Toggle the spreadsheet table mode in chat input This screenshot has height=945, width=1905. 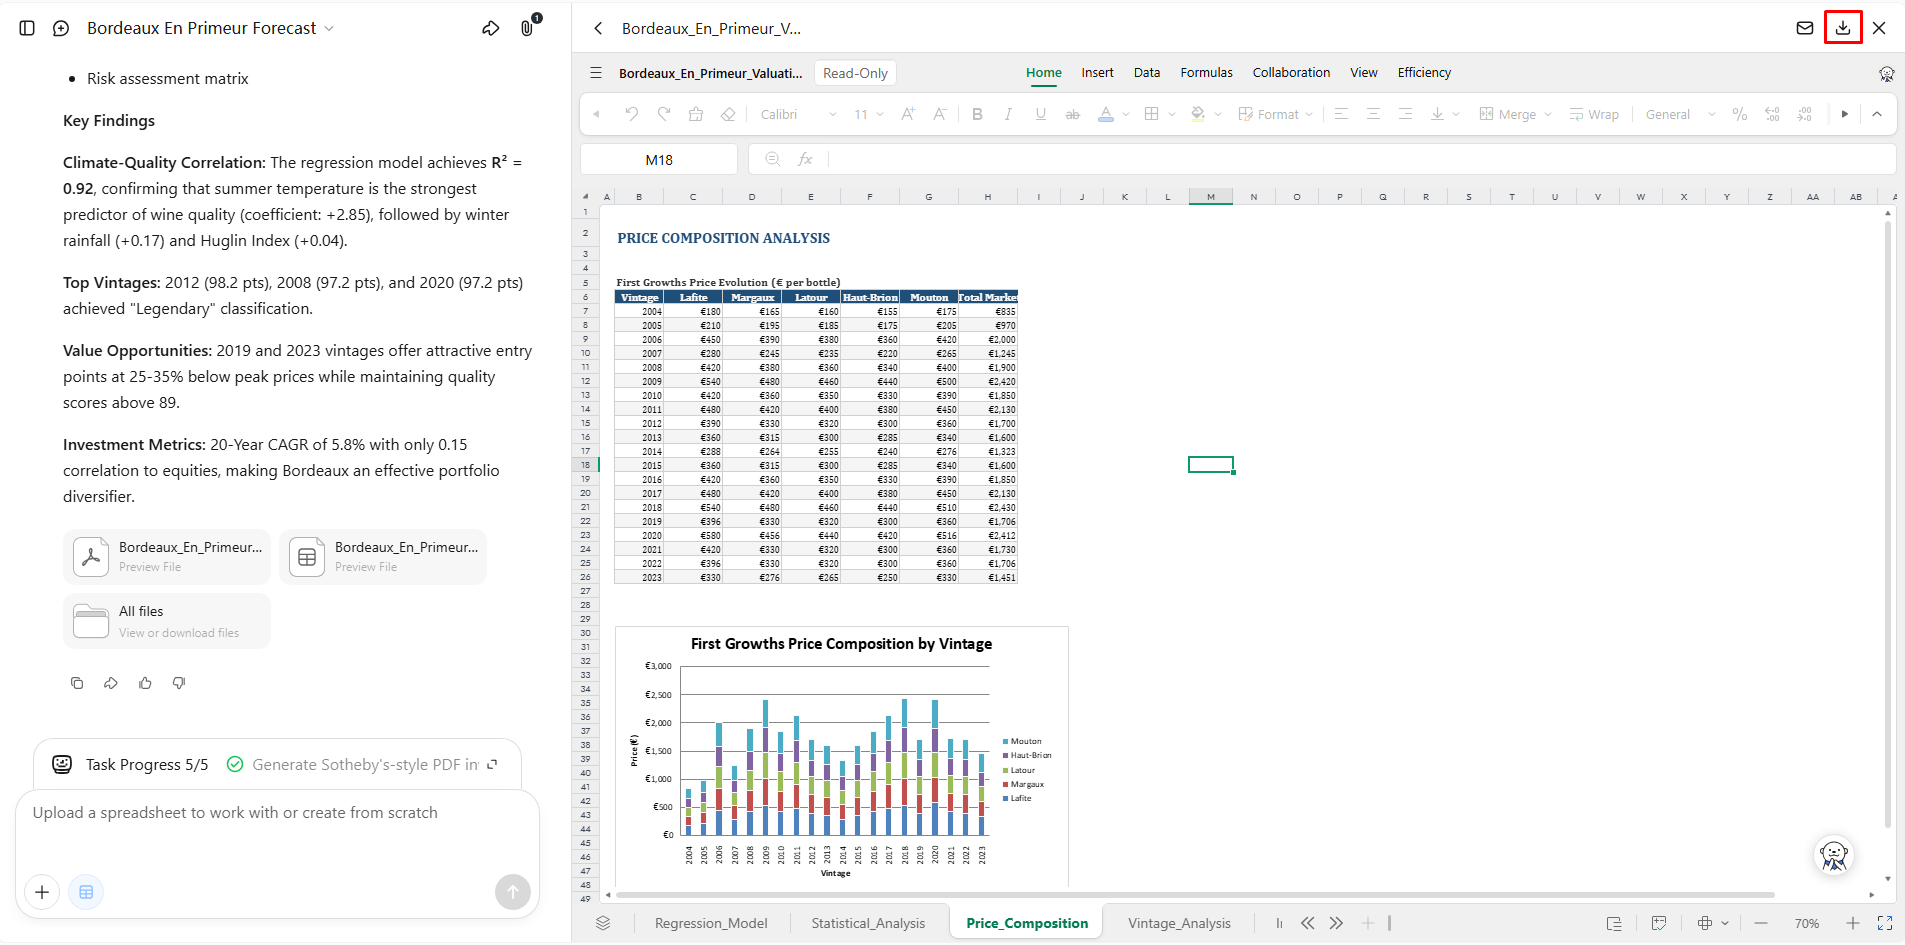tap(86, 892)
